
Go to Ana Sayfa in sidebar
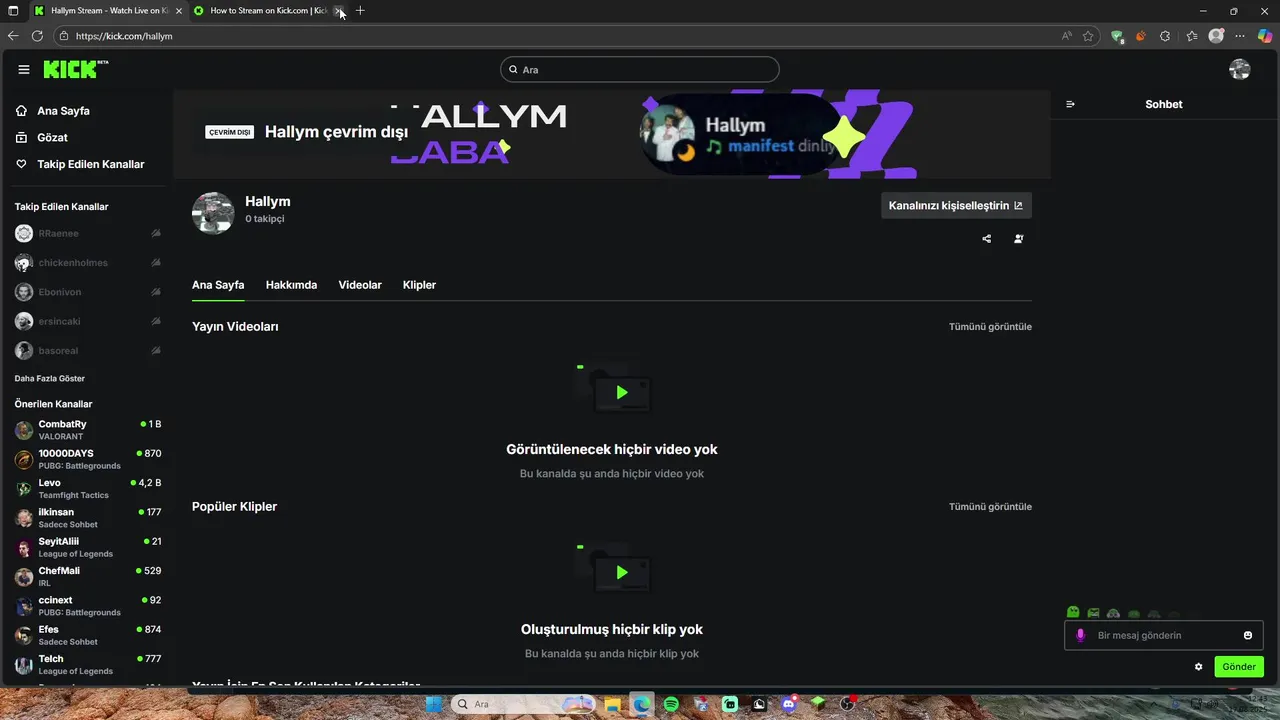point(63,111)
